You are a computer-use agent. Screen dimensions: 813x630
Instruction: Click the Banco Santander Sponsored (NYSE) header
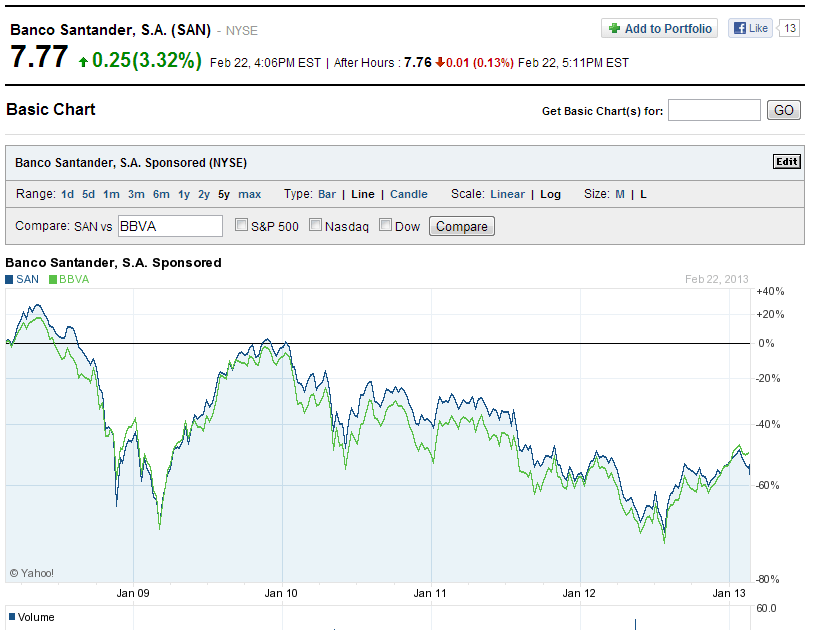(x=131, y=163)
